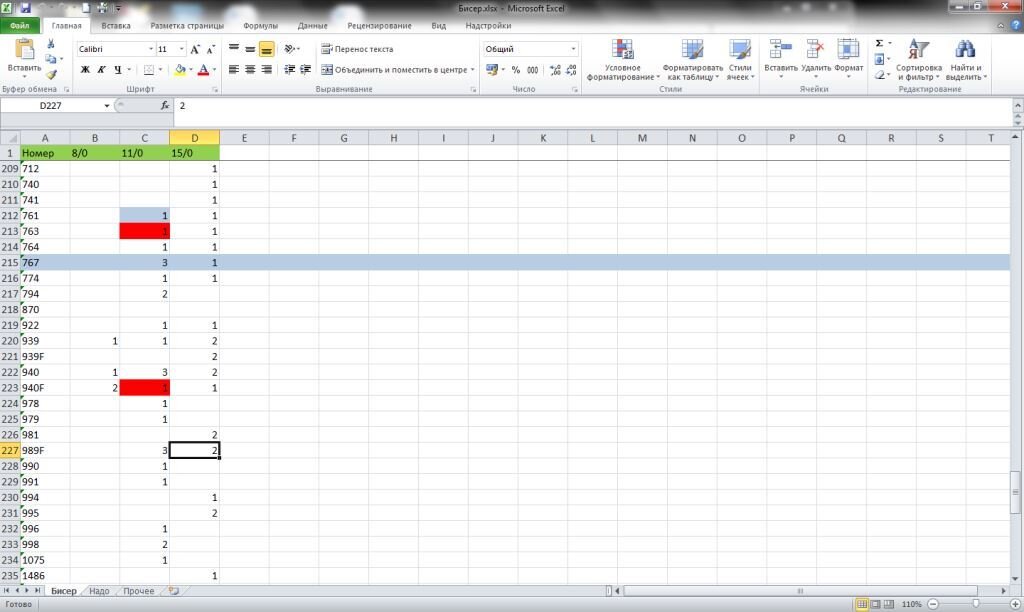Open the number format Общий dropdown

point(573,49)
